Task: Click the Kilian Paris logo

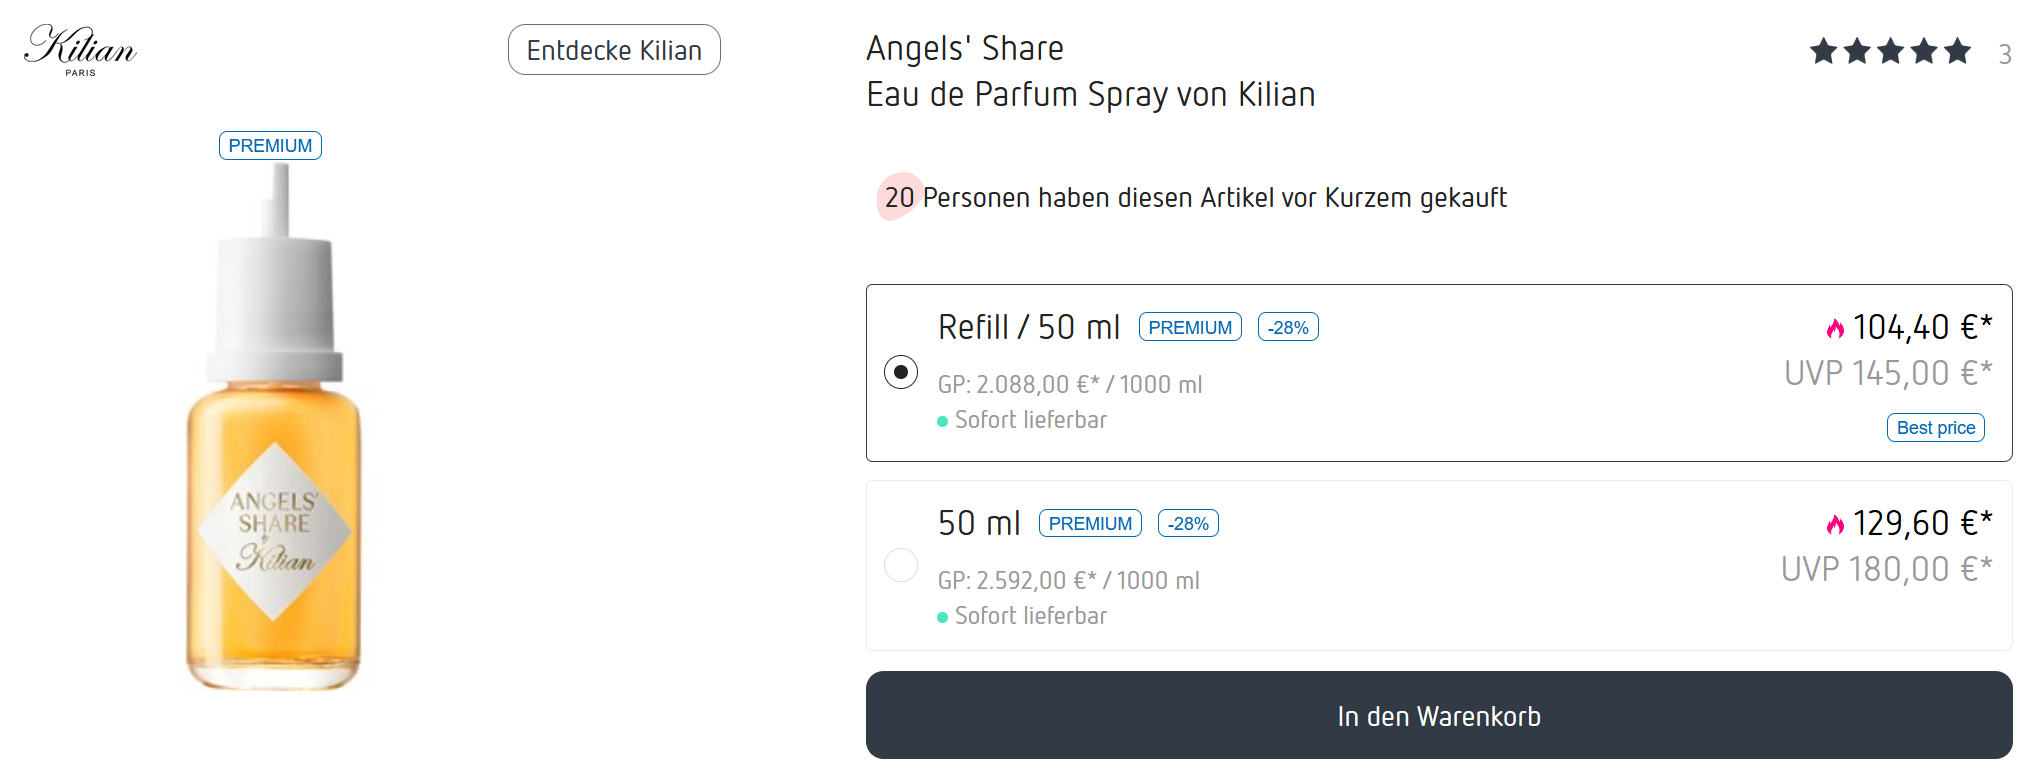Action: coord(80,50)
